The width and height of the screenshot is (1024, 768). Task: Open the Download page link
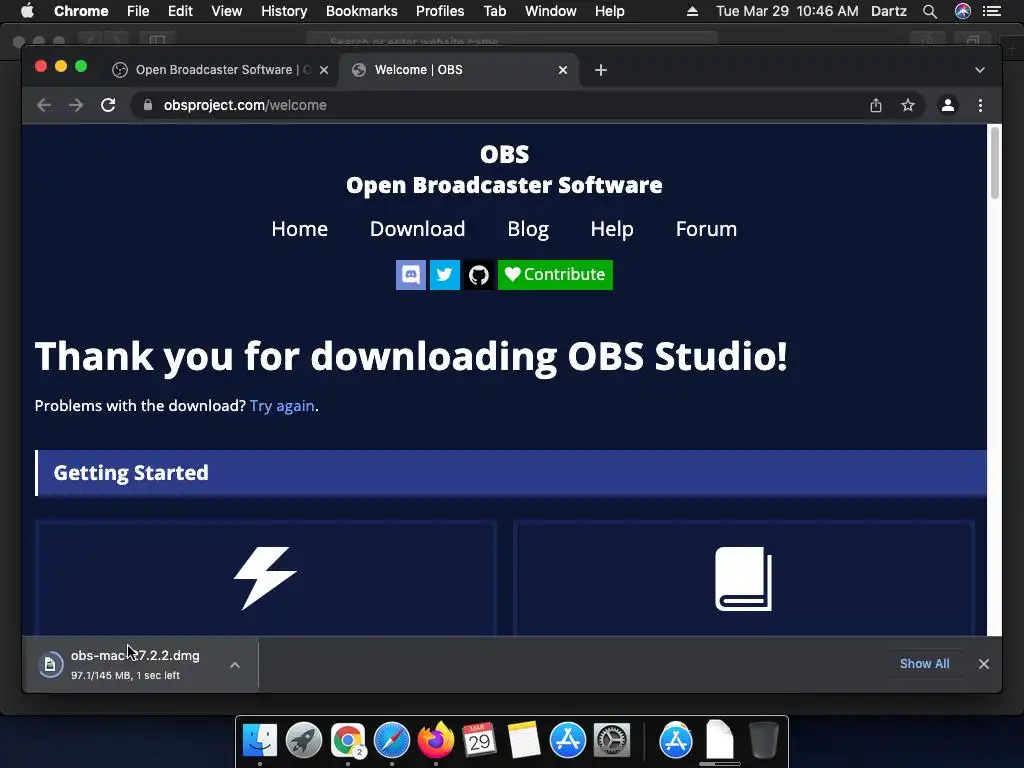pos(417,229)
